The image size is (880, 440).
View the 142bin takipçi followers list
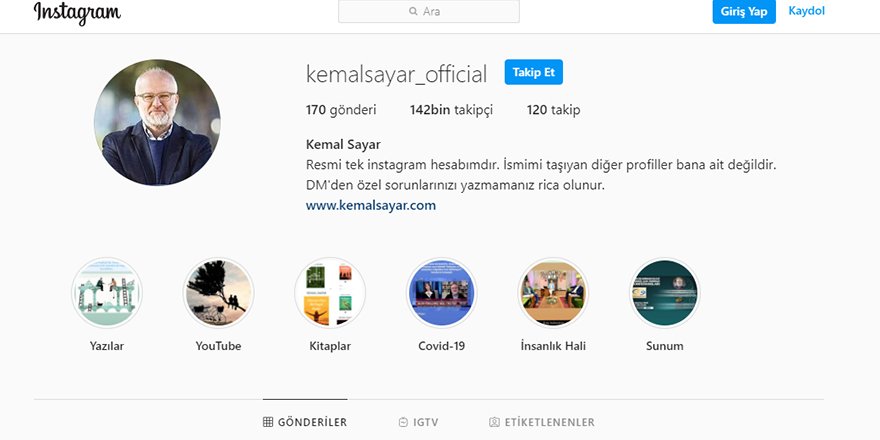[451, 110]
